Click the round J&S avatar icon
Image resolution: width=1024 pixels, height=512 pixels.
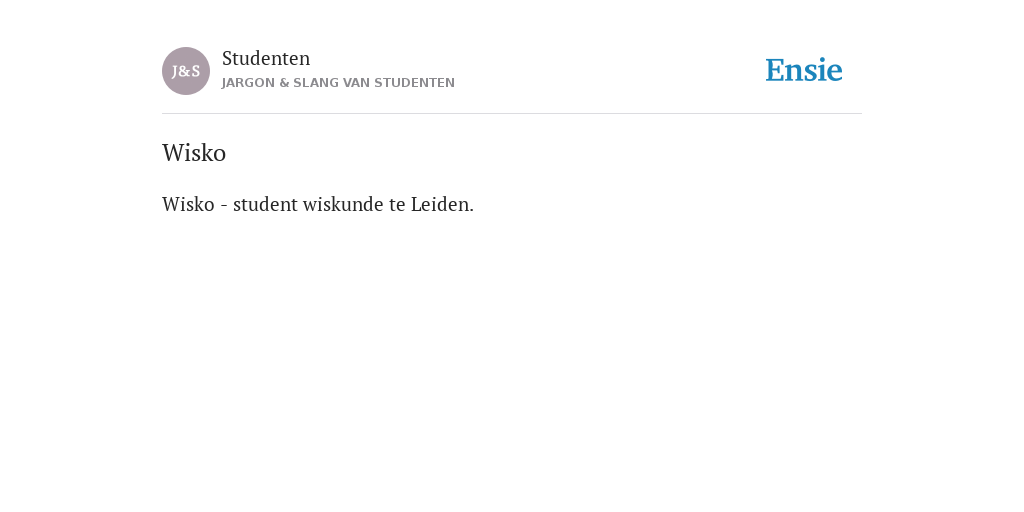[x=186, y=71]
